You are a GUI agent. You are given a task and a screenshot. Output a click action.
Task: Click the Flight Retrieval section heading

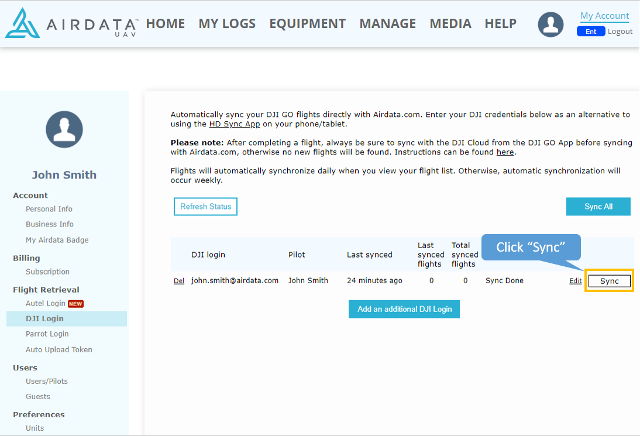46,290
